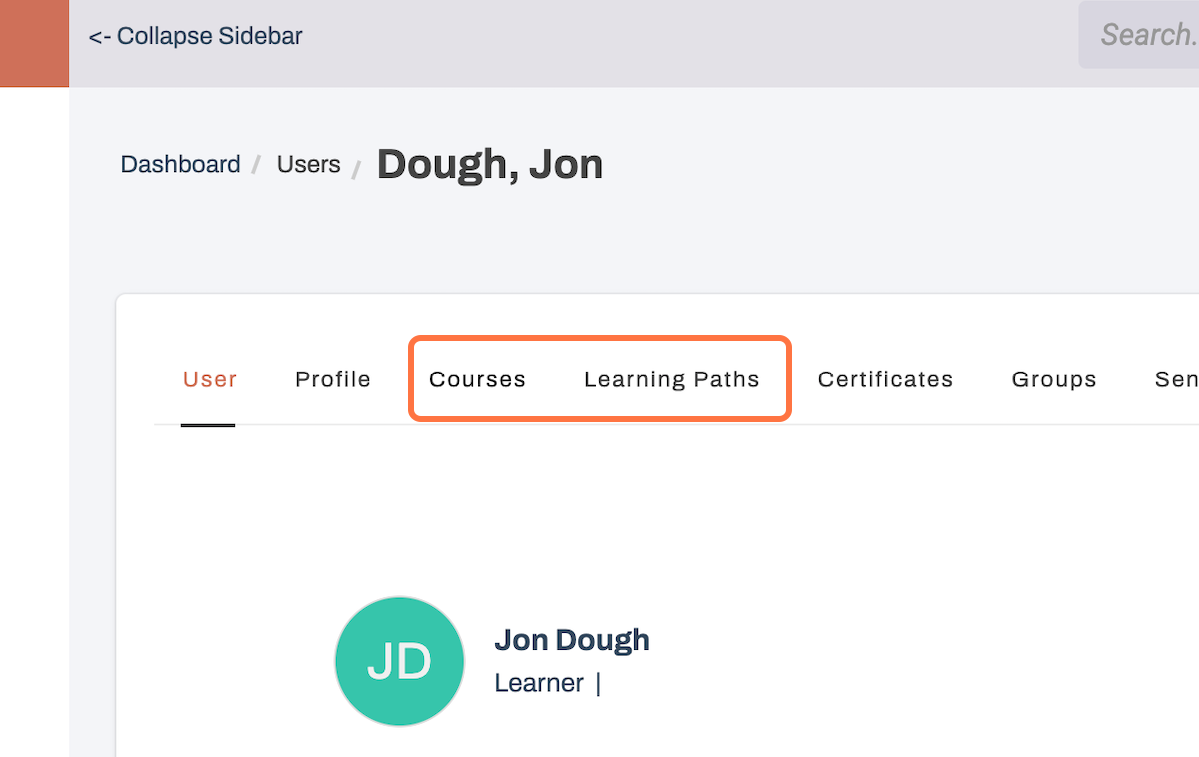Viewport: 1199px width, 757px height.
Task: Select the Groups tab
Action: [x=1054, y=379]
